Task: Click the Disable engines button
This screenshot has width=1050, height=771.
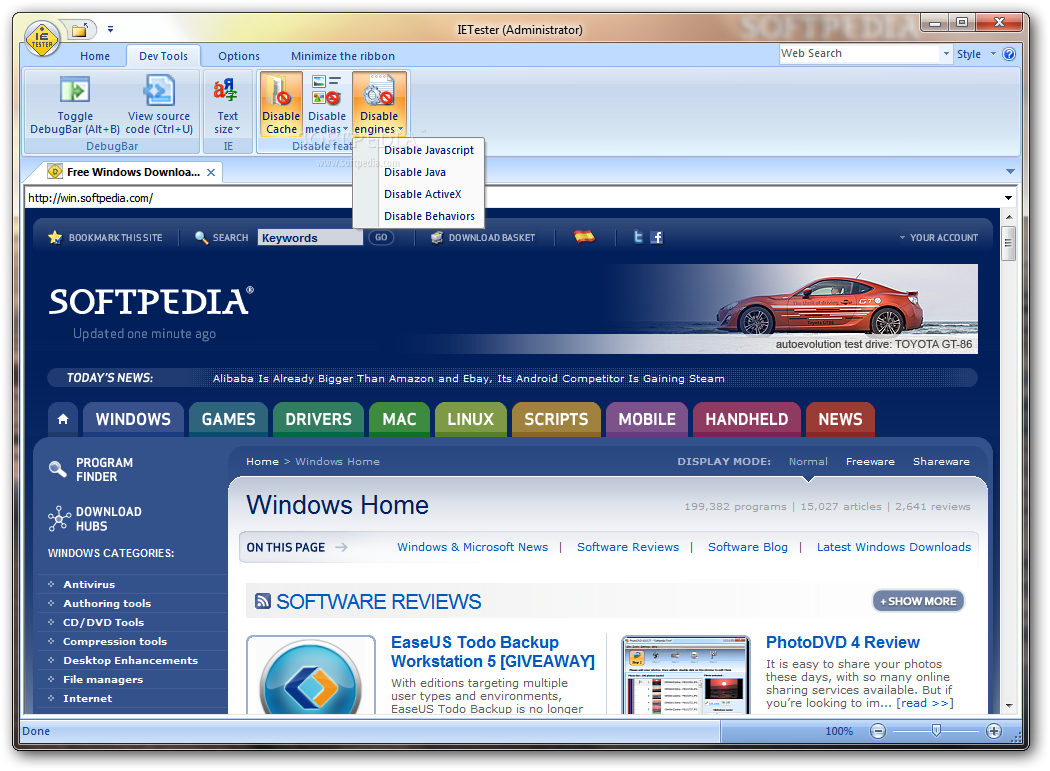Action: [379, 104]
